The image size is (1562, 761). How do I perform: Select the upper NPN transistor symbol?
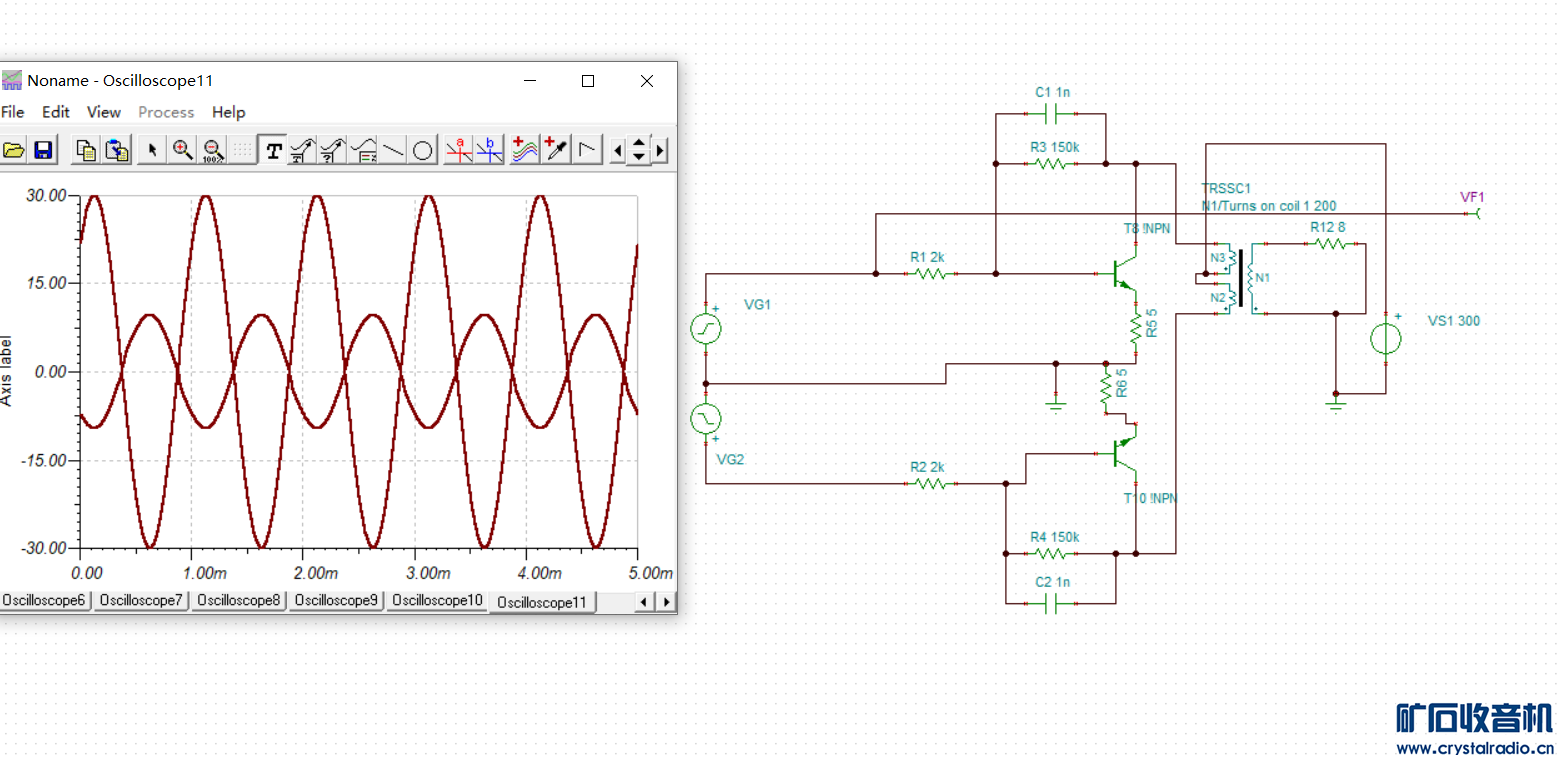coord(1124,273)
